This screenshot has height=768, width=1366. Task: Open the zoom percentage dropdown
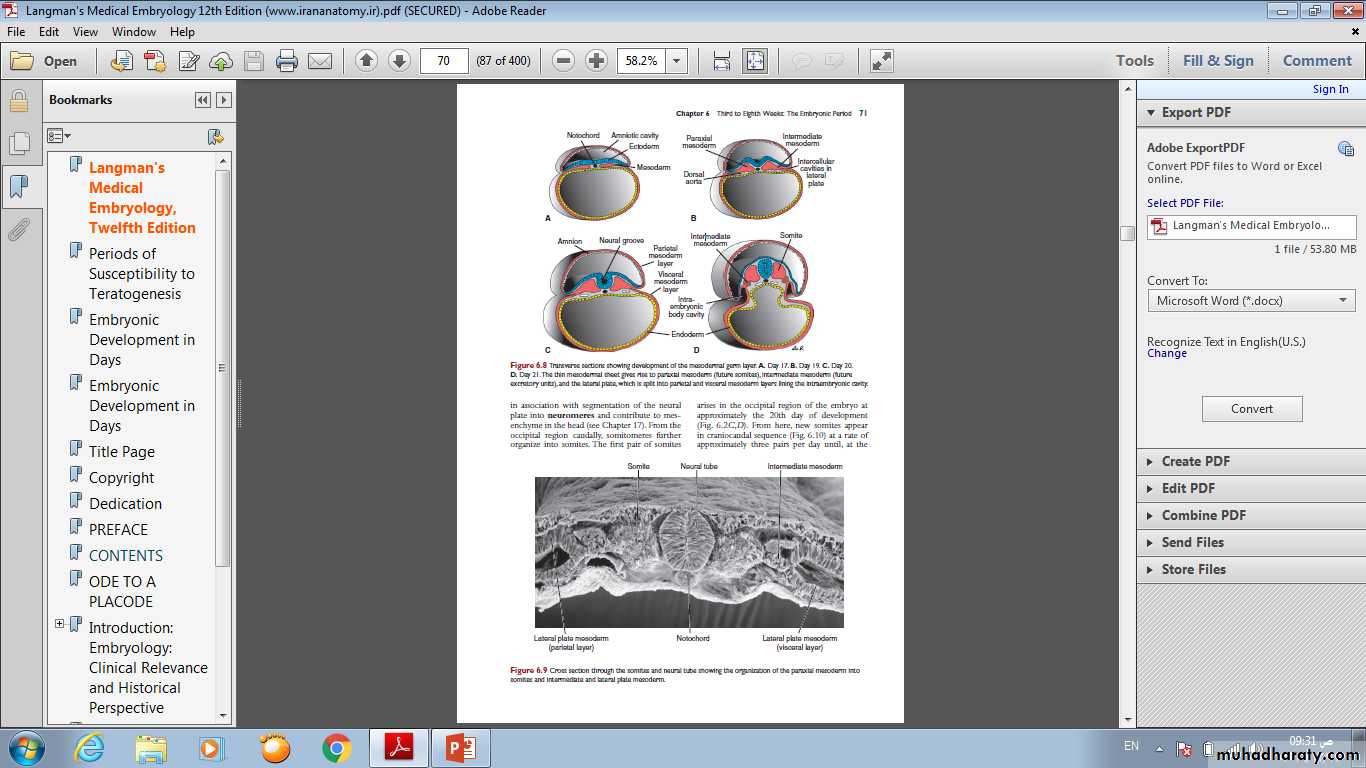[677, 61]
